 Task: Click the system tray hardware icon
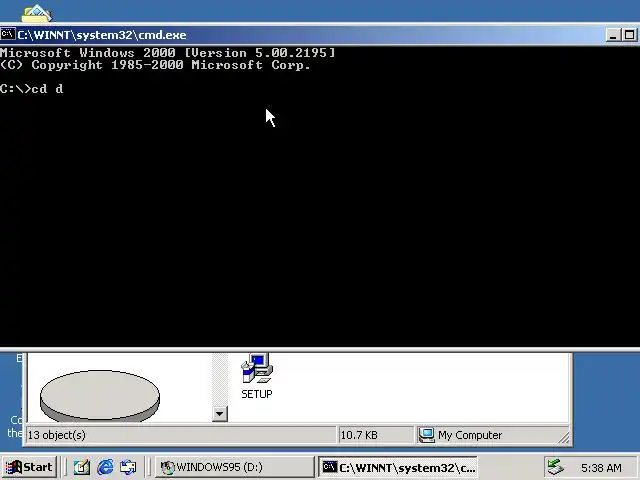[556, 467]
